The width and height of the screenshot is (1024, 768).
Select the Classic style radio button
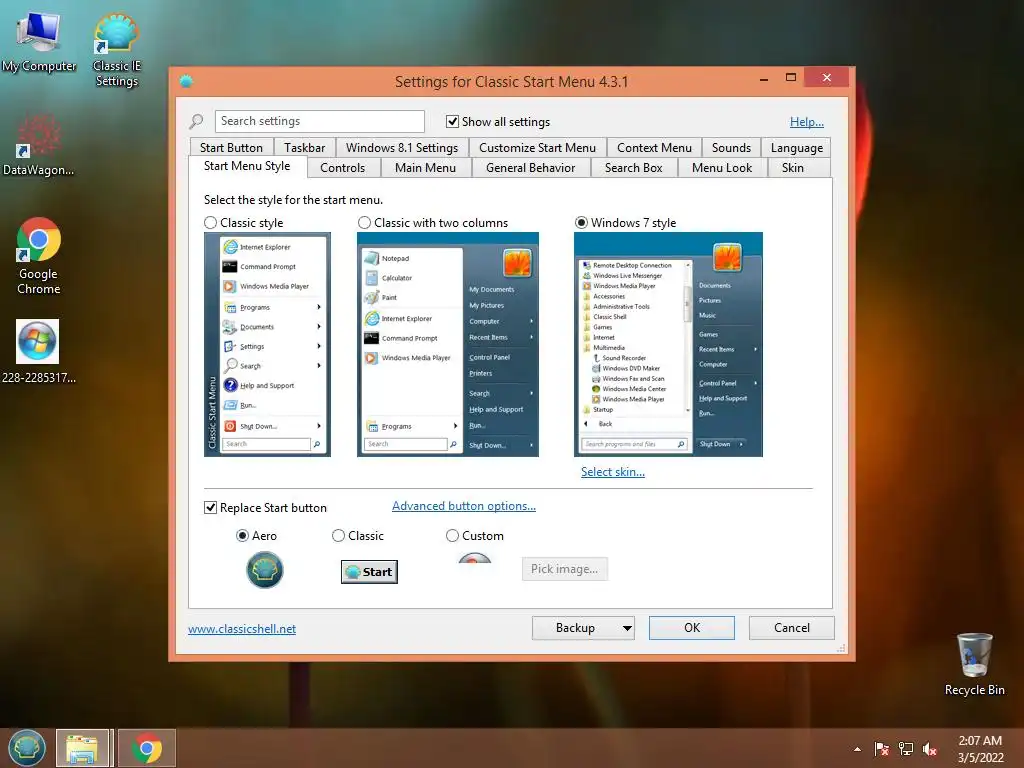[210, 223]
